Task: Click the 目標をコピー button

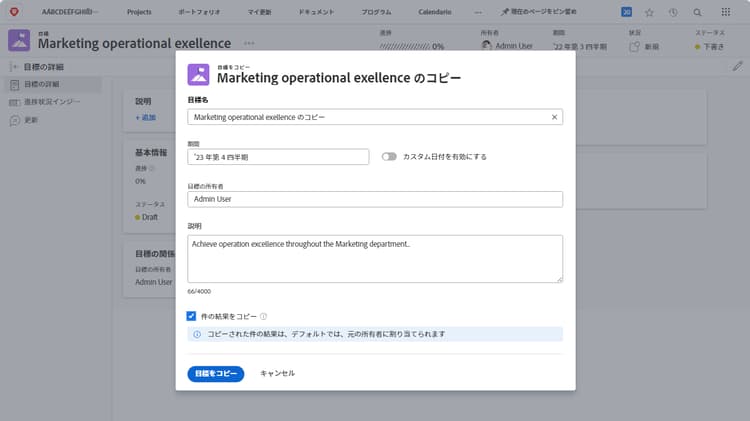Action: (x=216, y=374)
